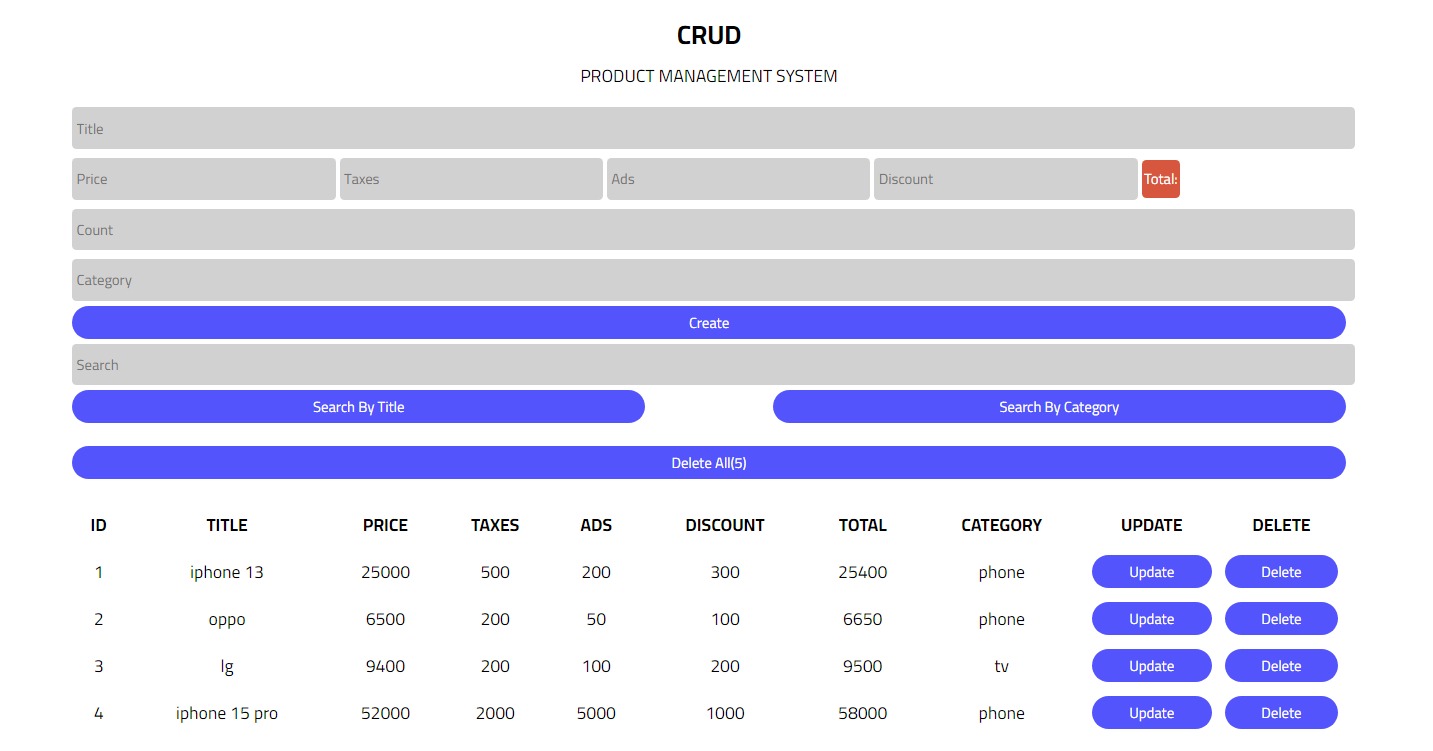The image size is (1433, 751).
Task: Update the lg tv product
Action: (x=1151, y=666)
